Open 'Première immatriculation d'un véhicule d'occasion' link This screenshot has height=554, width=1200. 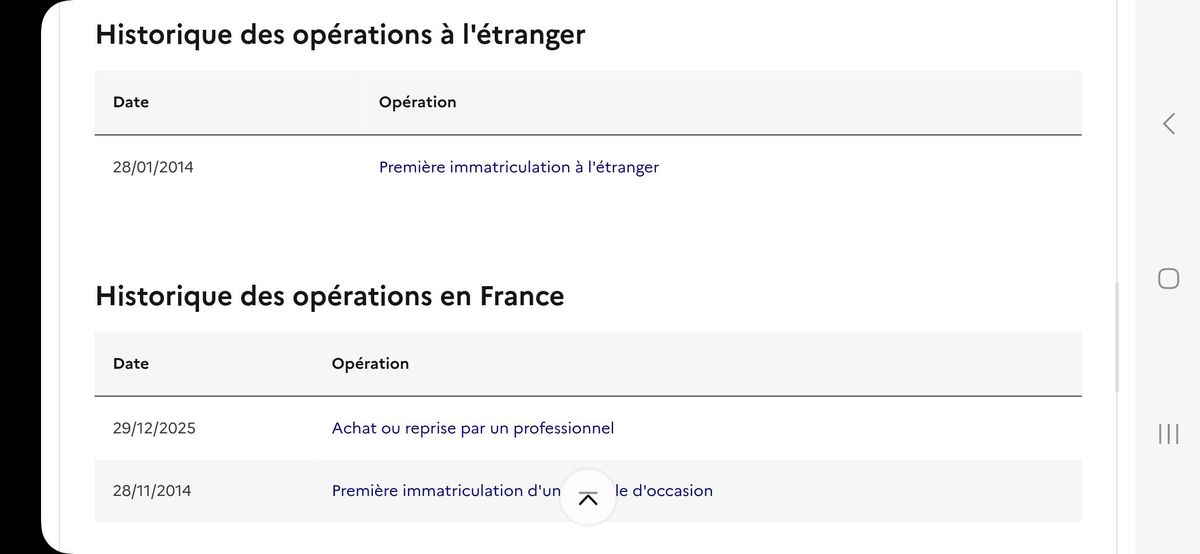coord(522,491)
